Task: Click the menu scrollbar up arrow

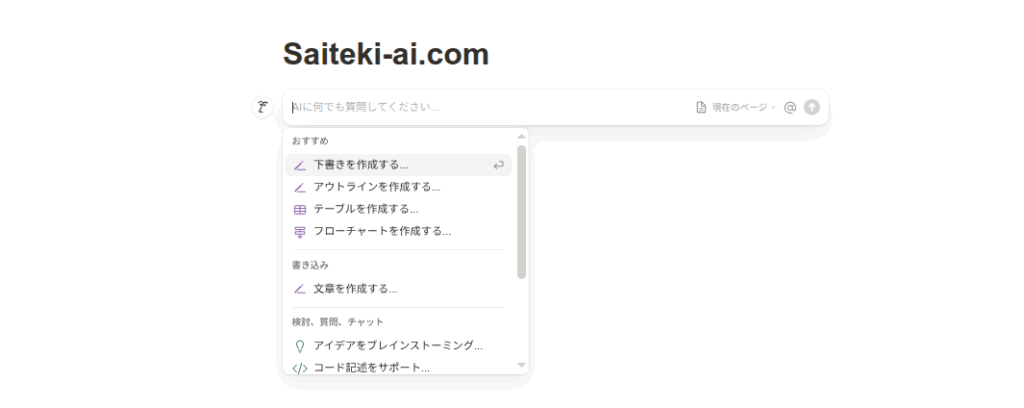Action: (x=521, y=136)
